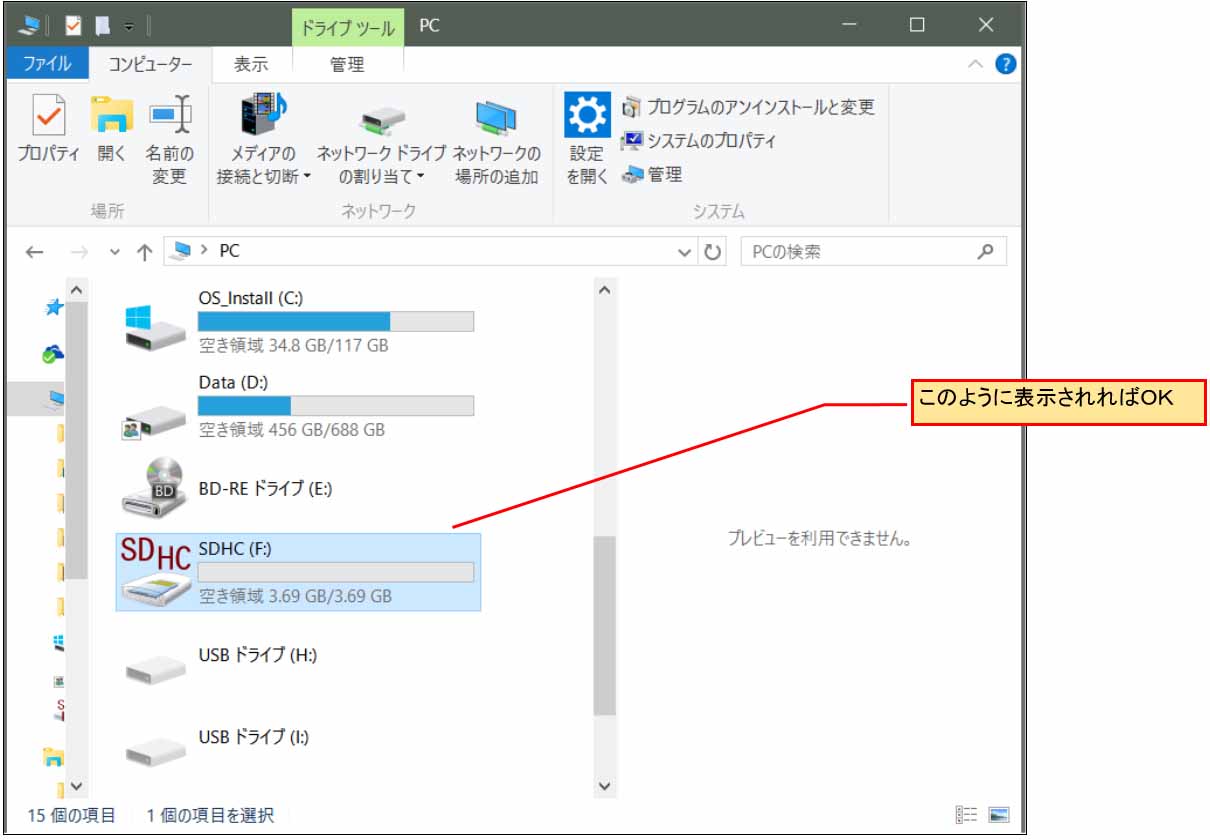Click the Up arrow navigation button
The image size is (1210, 840).
pos(144,252)
